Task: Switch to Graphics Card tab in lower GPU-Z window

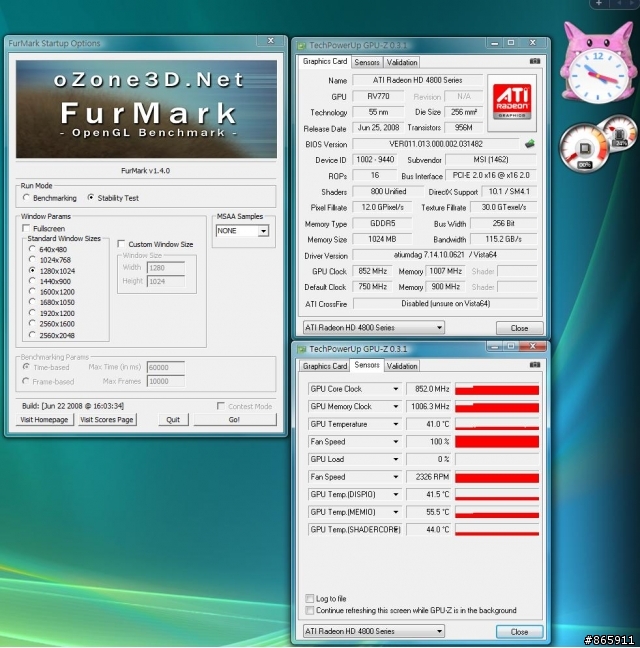Action: 324,366
